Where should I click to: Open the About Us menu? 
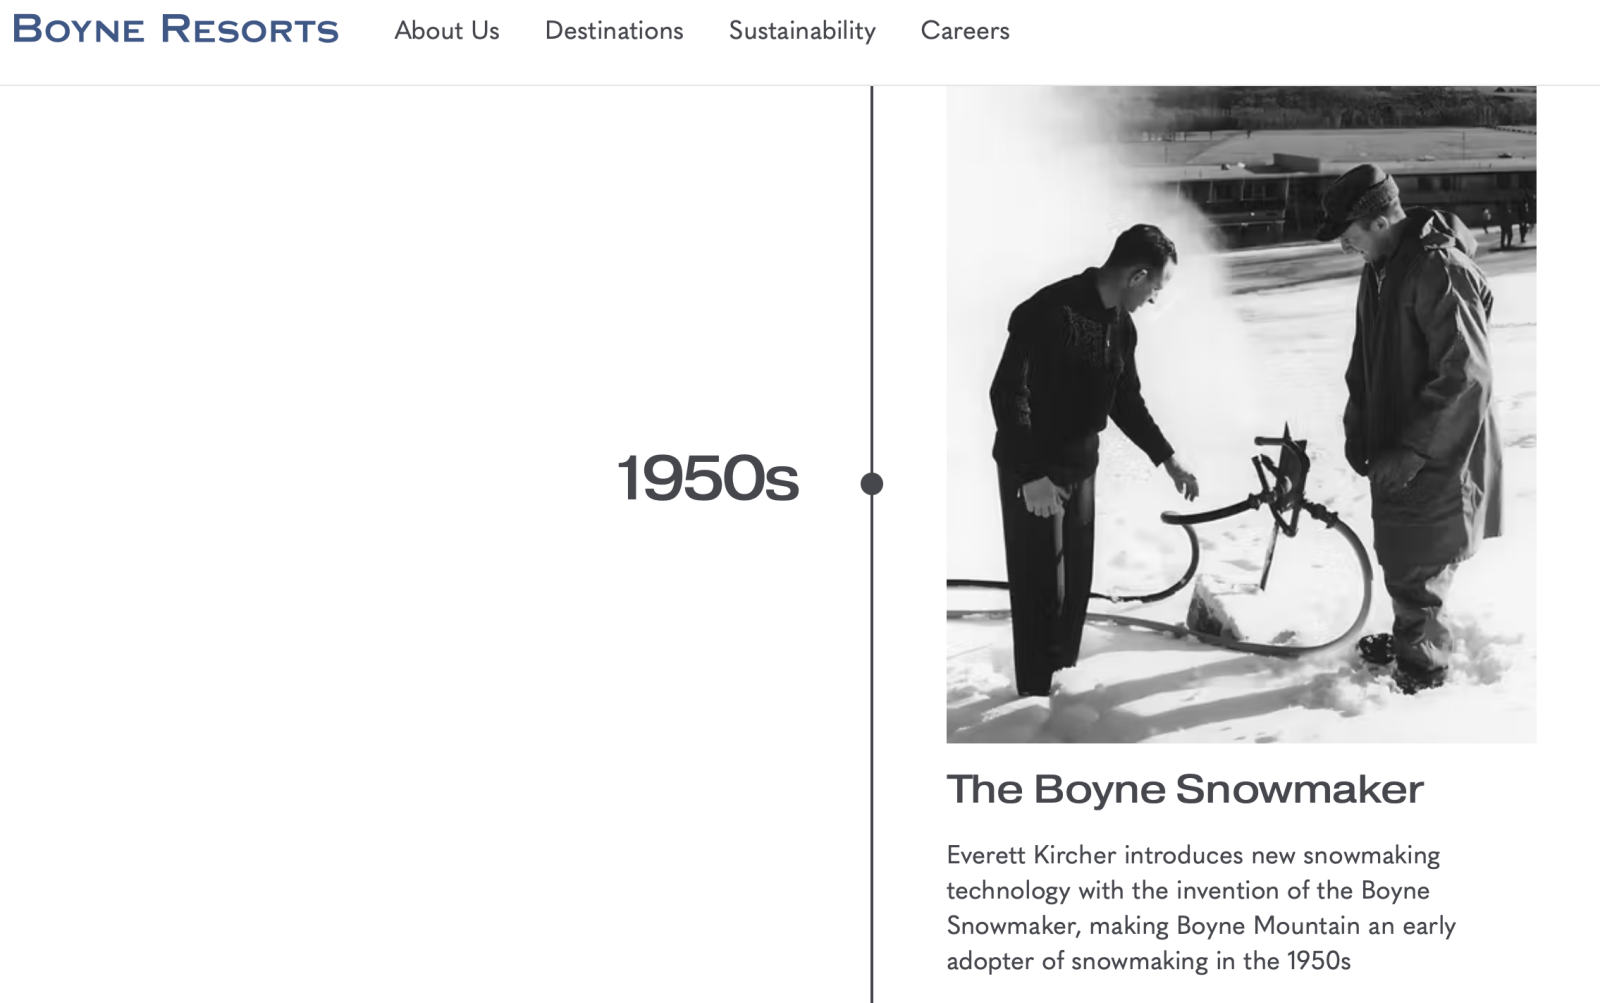click(x=446, y=31)
